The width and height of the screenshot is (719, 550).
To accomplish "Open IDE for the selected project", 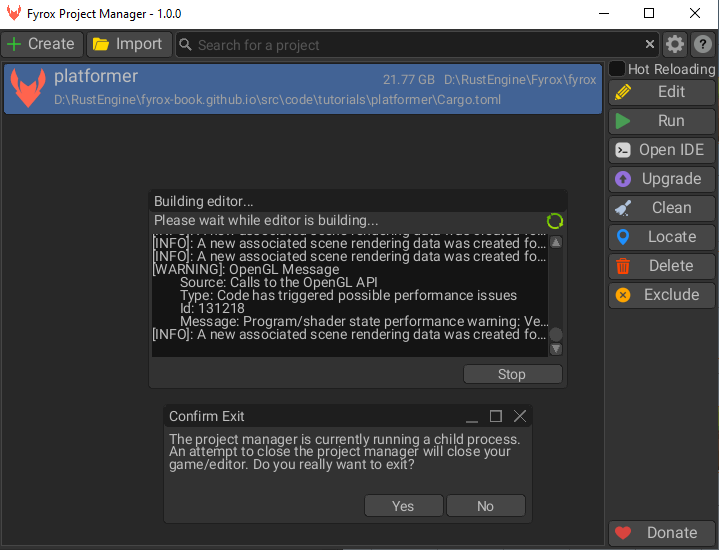I will tap(662, 150).
